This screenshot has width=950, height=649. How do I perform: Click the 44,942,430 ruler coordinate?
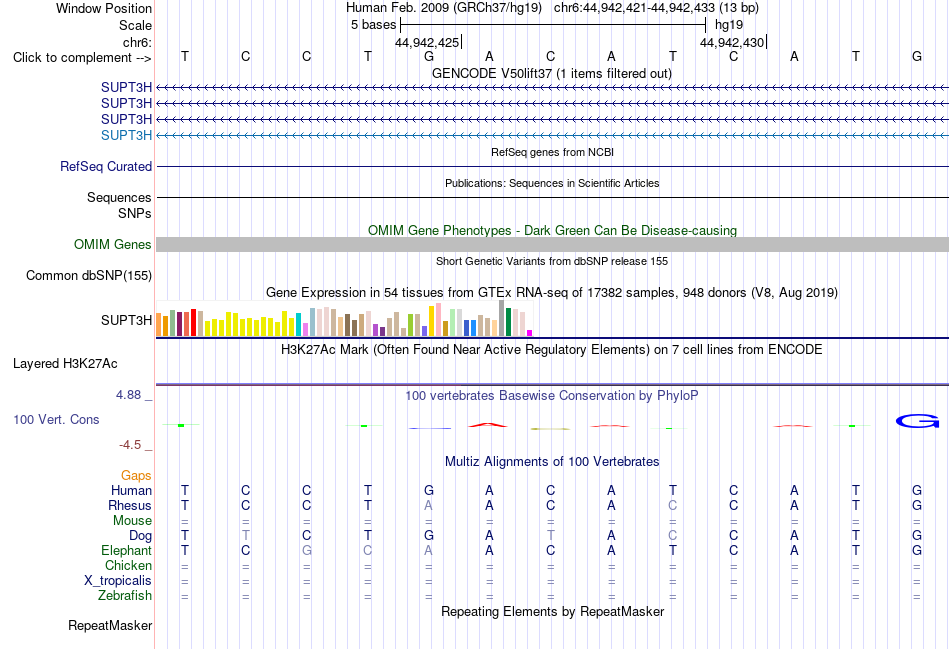point(732,42)
